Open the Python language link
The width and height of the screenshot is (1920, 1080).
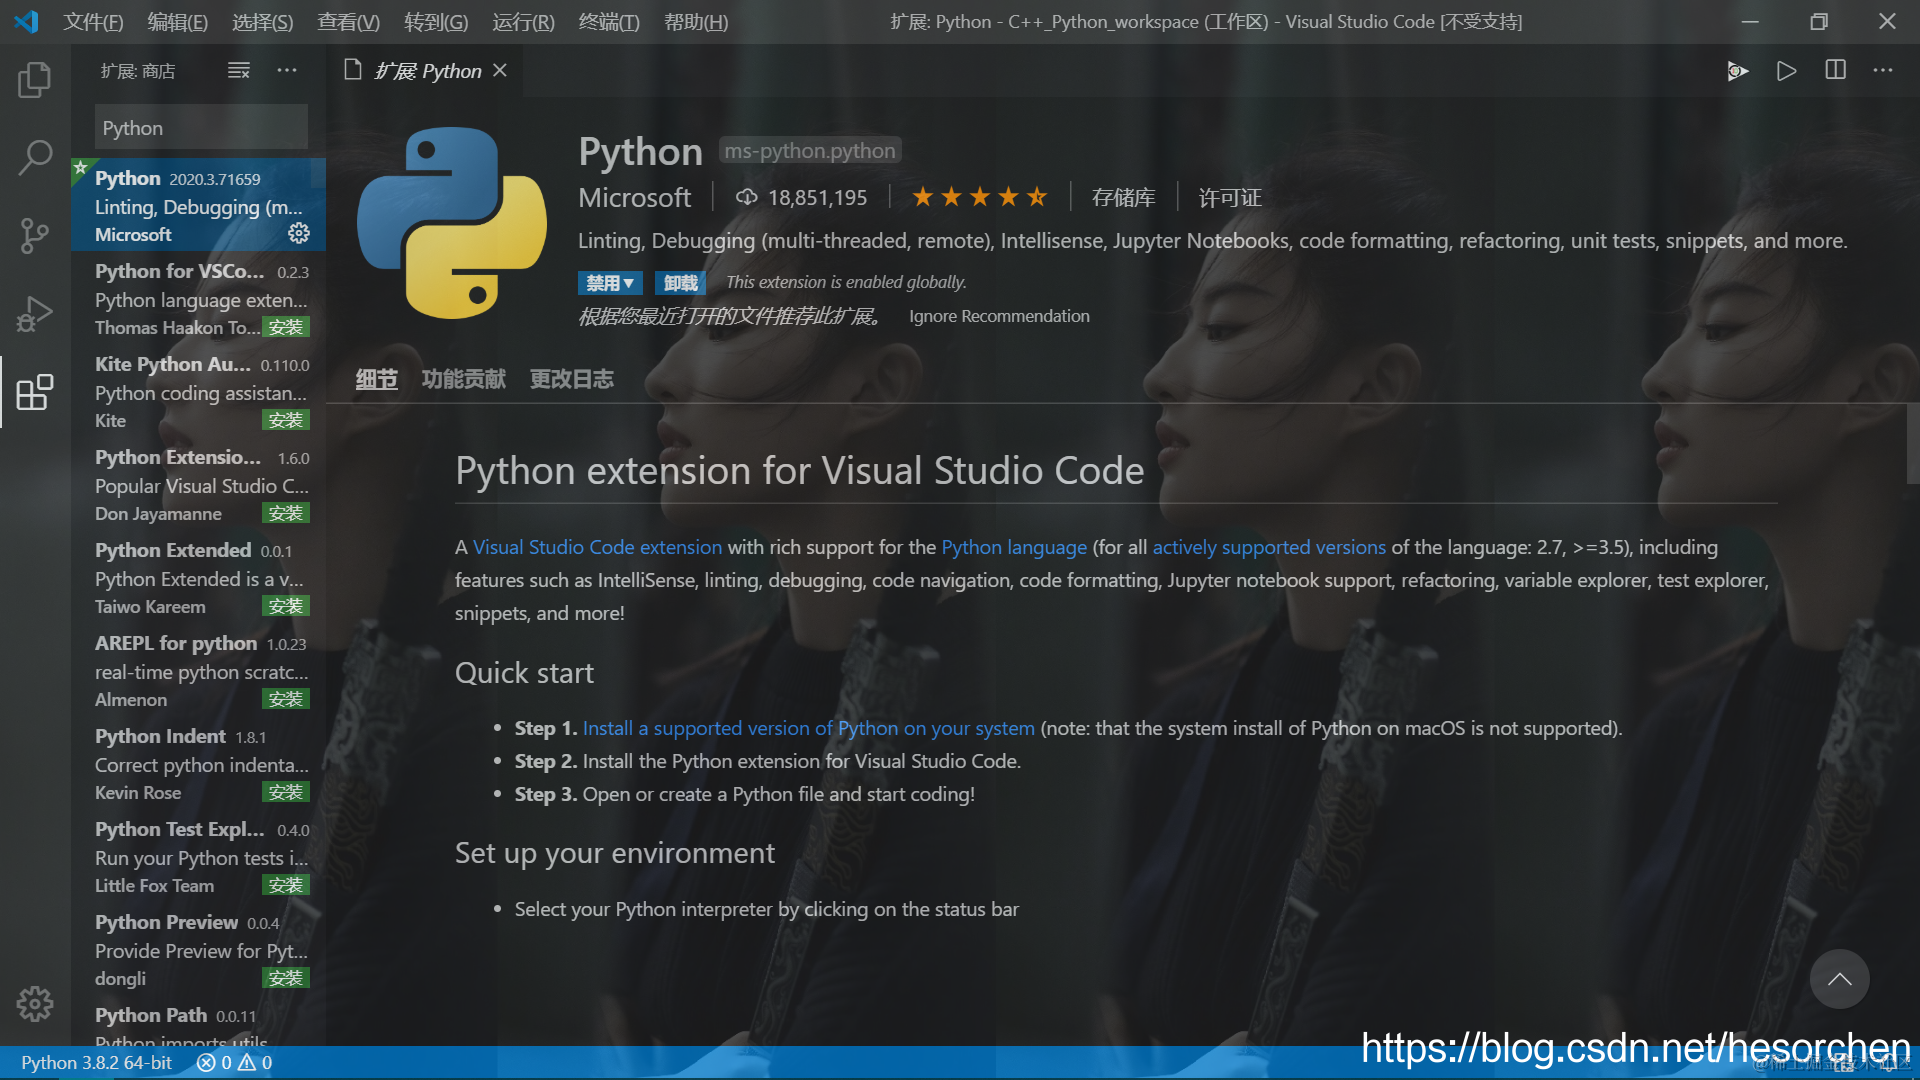(x=1014, y=547)
